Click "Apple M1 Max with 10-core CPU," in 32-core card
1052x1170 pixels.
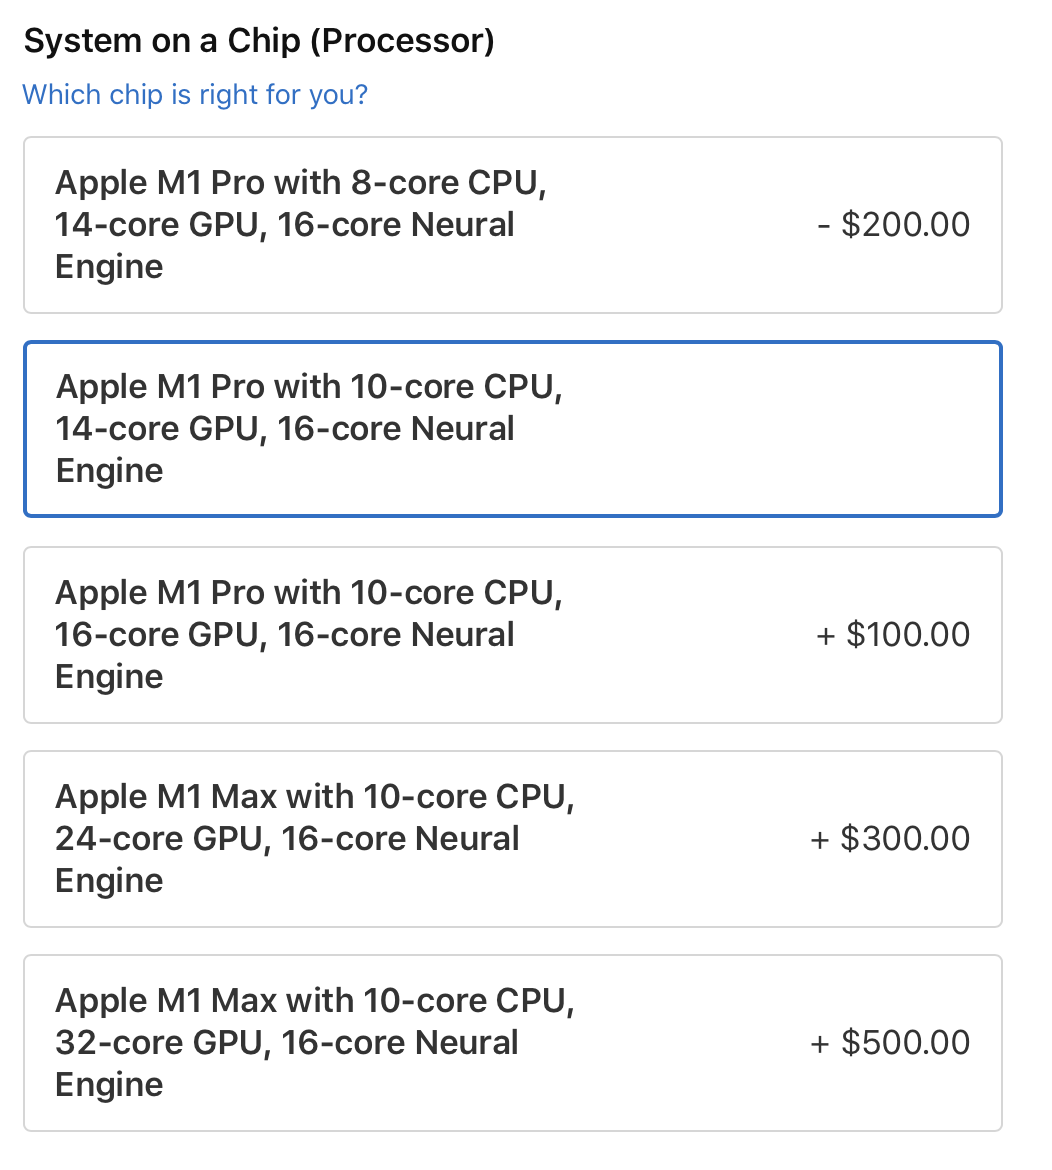[314, 1001]
